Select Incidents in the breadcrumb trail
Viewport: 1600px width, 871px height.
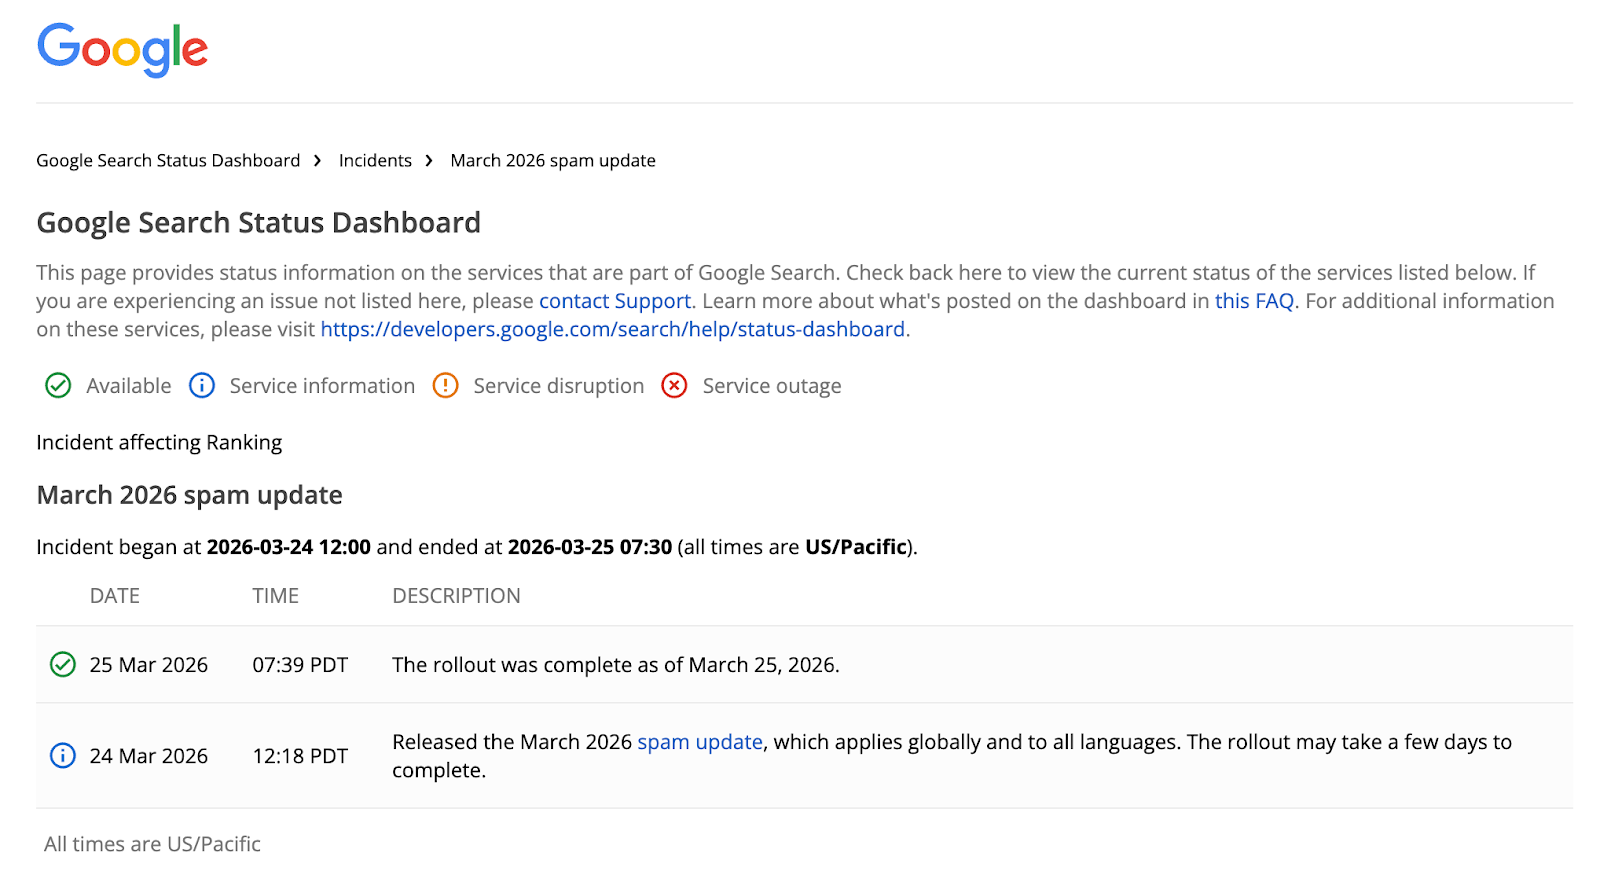click(375, 160)
